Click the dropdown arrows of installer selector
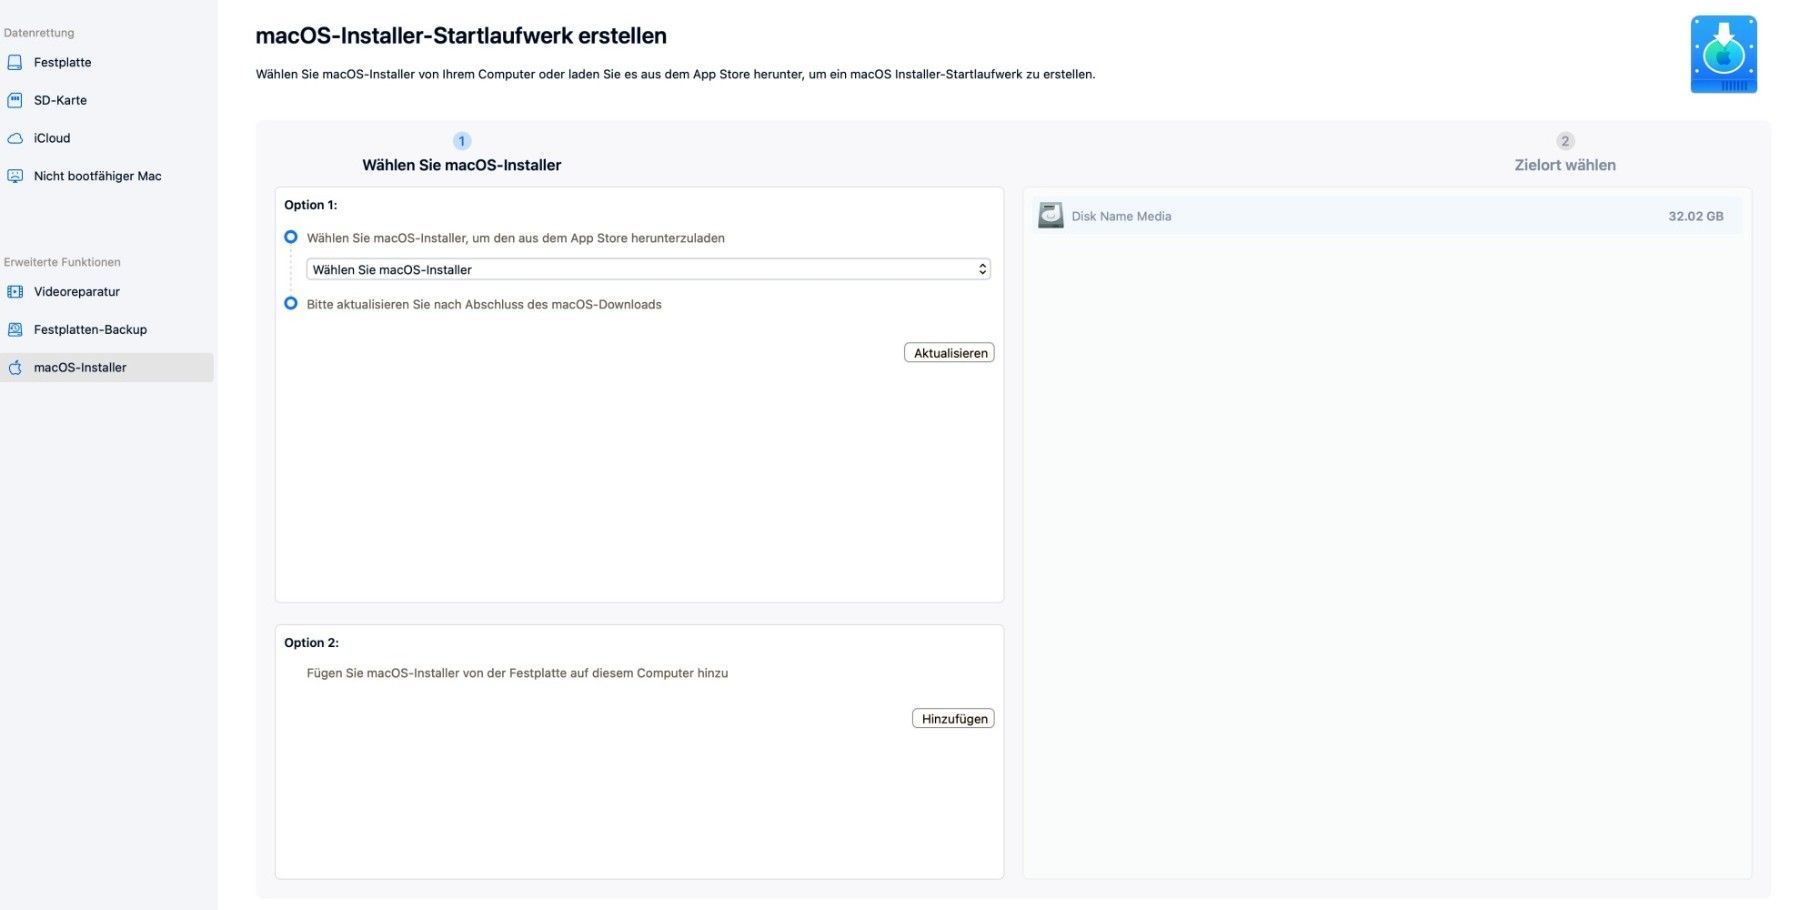This screenshot has height=910, width=1800. pos(982,269)
